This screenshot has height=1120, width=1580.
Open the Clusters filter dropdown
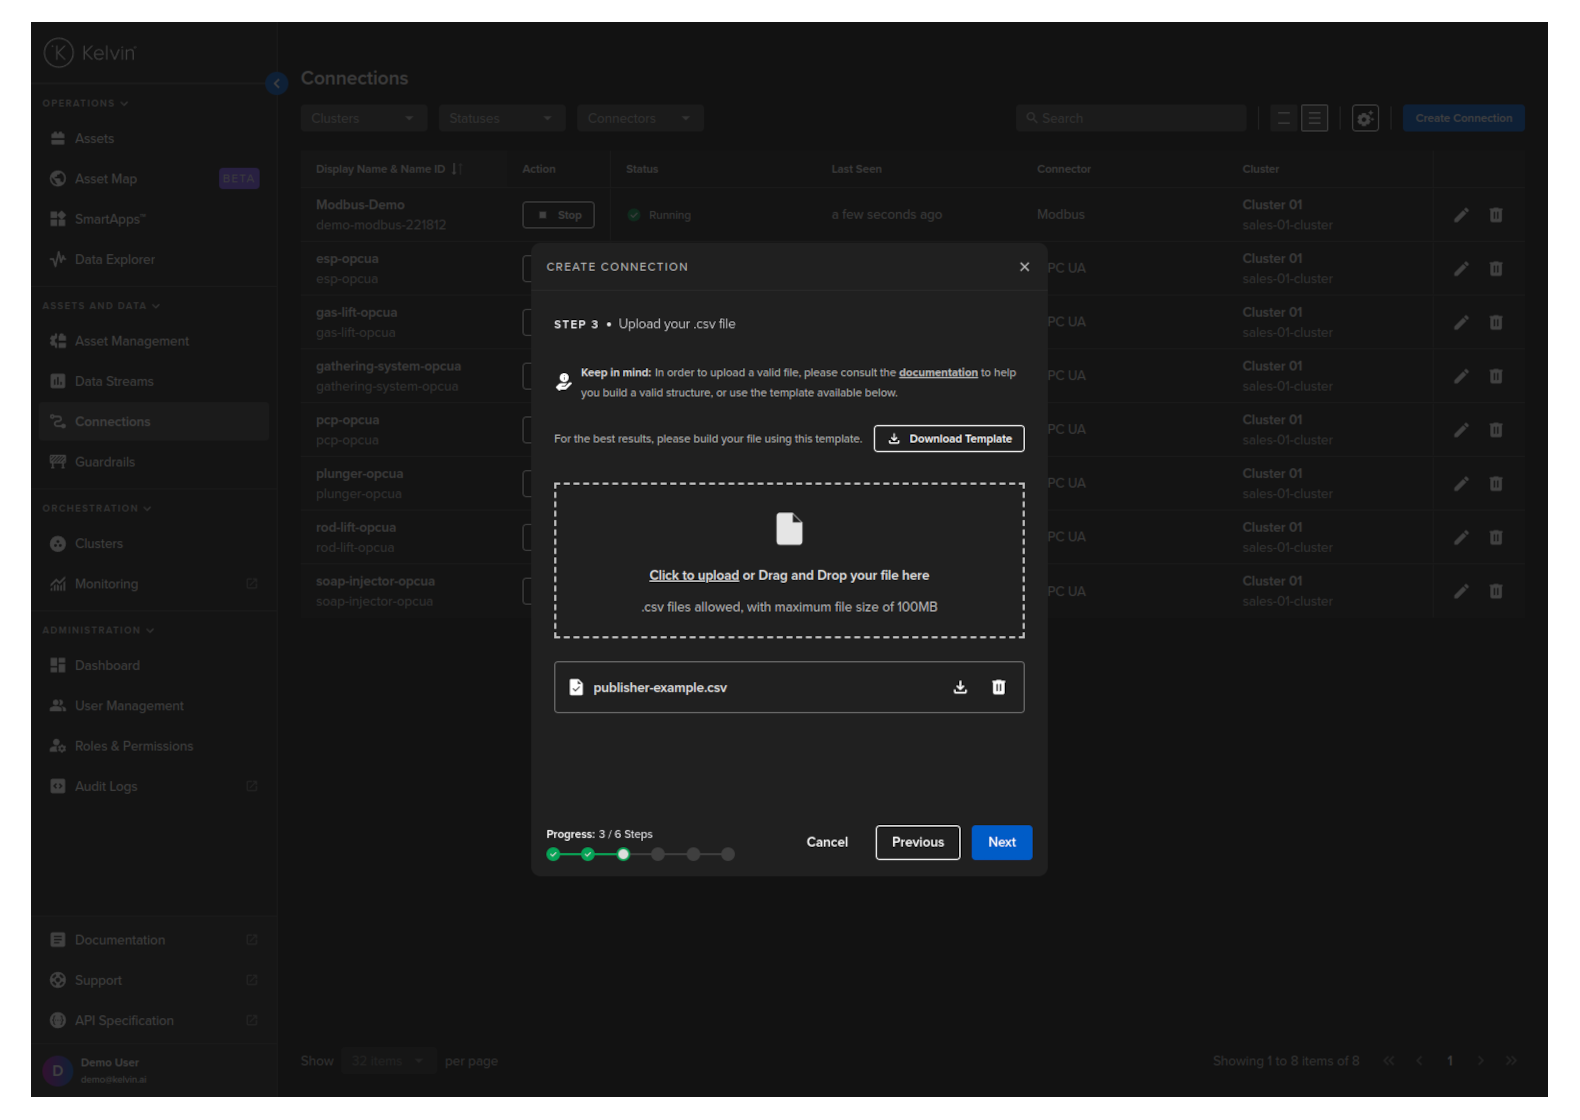363,118
